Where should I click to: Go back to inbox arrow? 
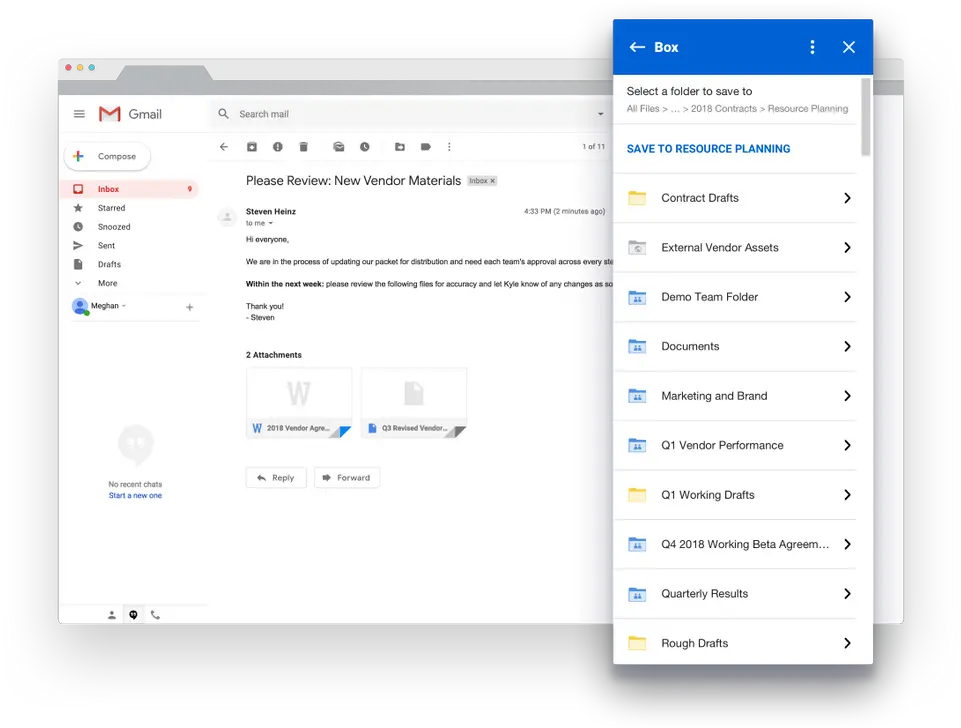(224, 147)
